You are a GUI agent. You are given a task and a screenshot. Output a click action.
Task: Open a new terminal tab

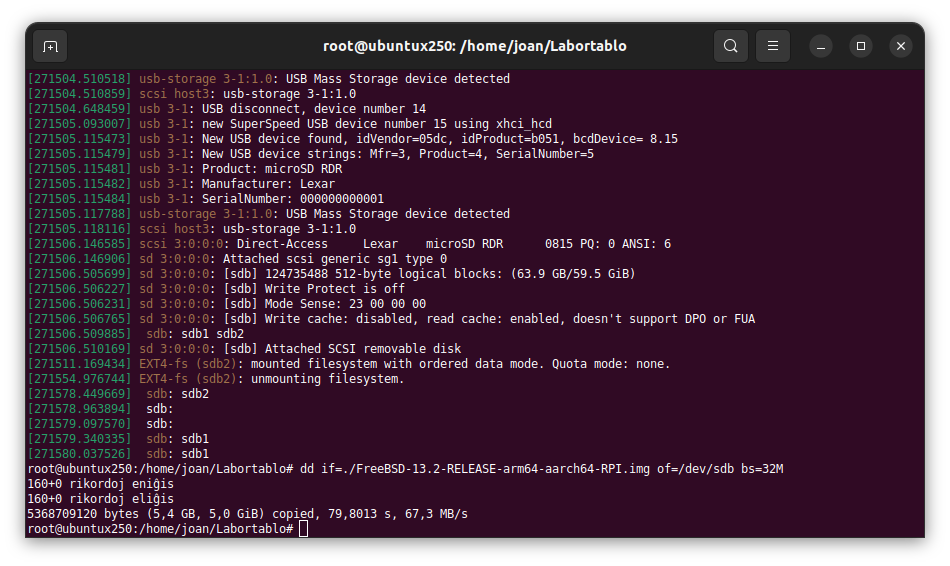(x=50, y=46)
